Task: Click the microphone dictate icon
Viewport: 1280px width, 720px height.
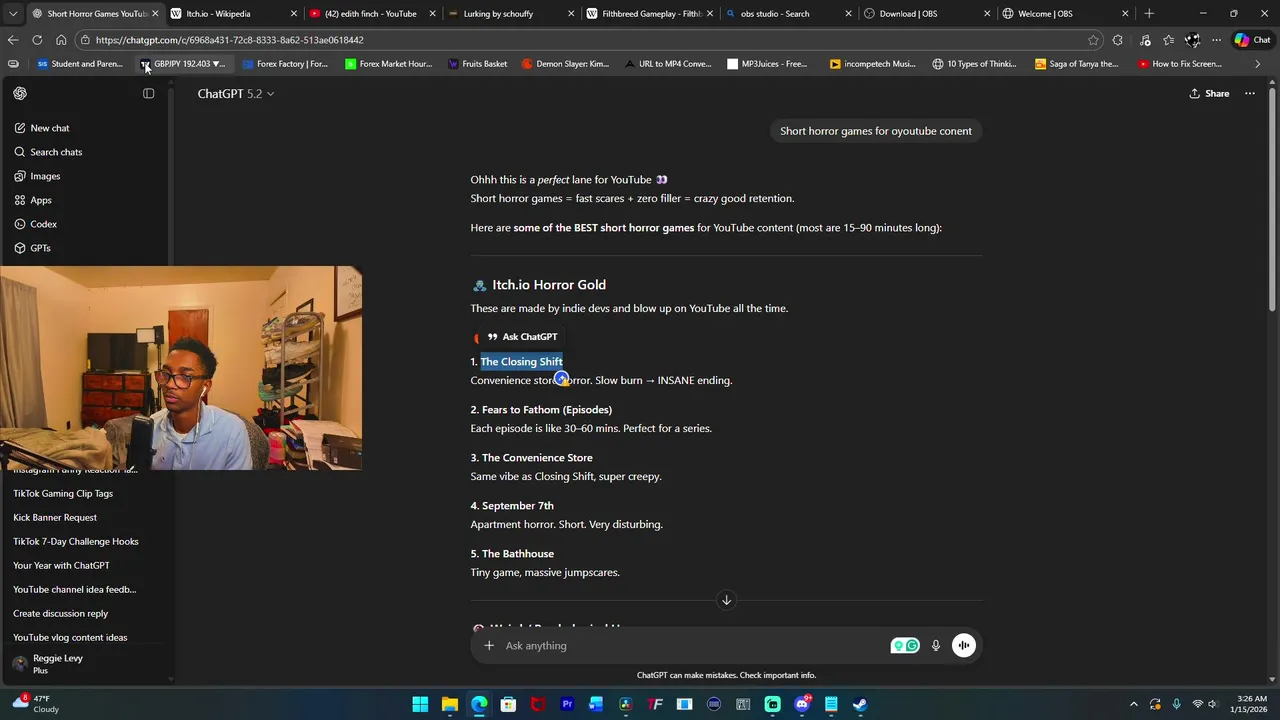Action: 936,646
